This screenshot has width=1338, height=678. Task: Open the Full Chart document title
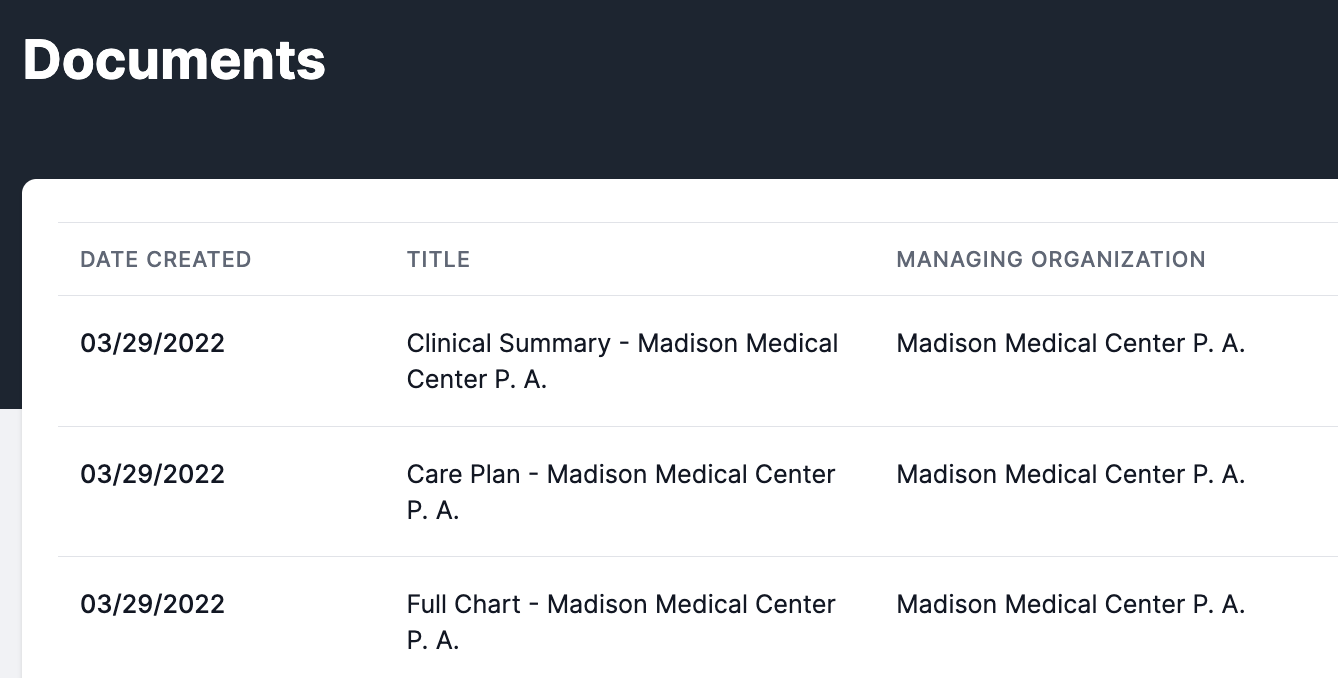pos(620,605)
